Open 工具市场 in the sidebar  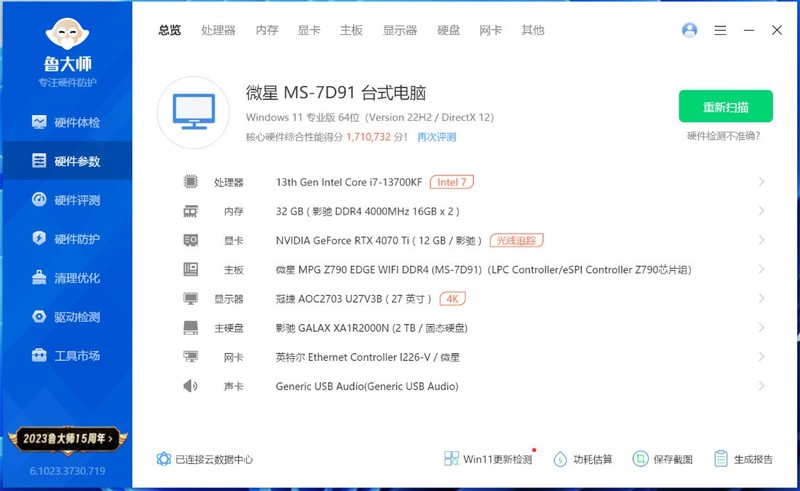(x=66, y=355)
